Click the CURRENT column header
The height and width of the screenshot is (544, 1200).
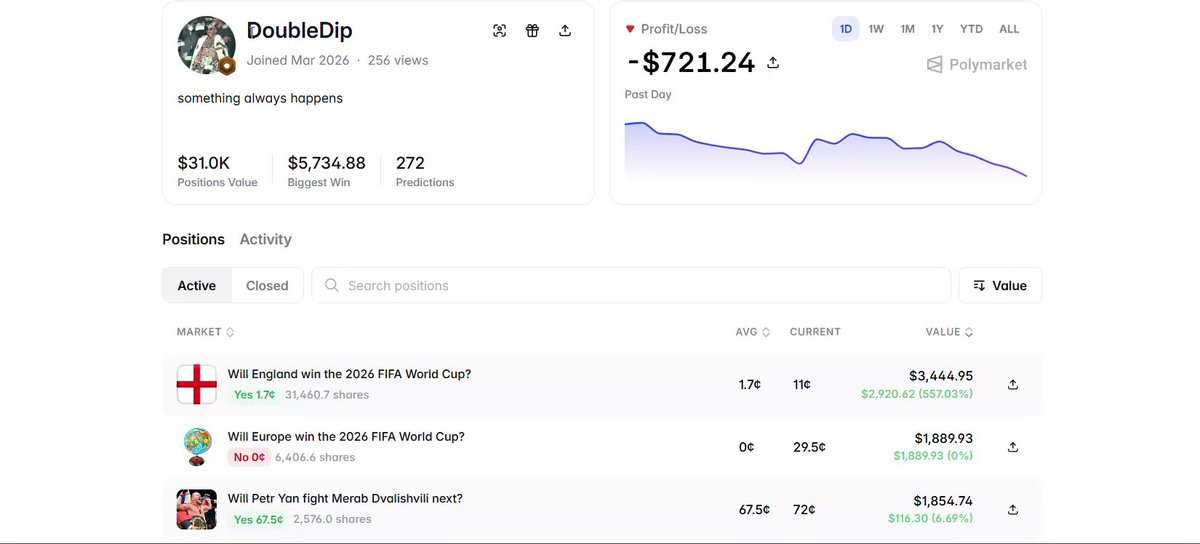click(x=815, y=332)
